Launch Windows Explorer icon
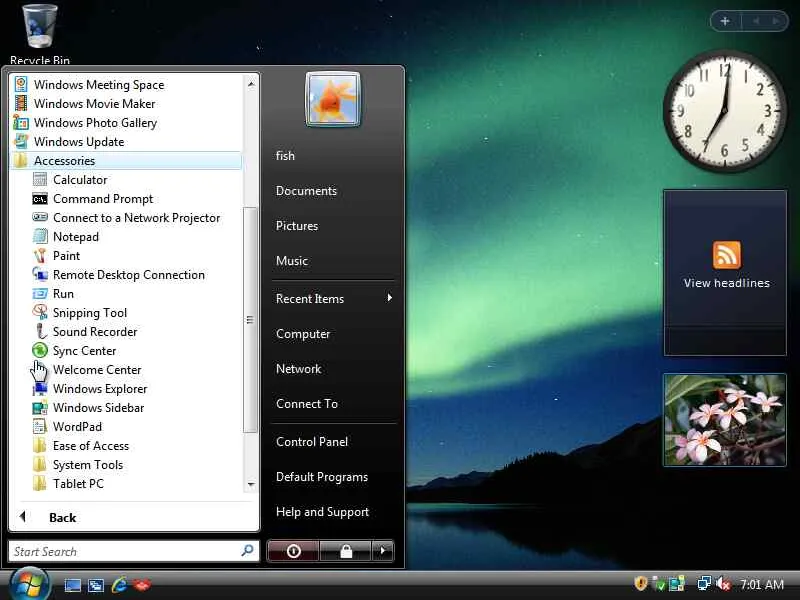 click(x=40, y=388)
